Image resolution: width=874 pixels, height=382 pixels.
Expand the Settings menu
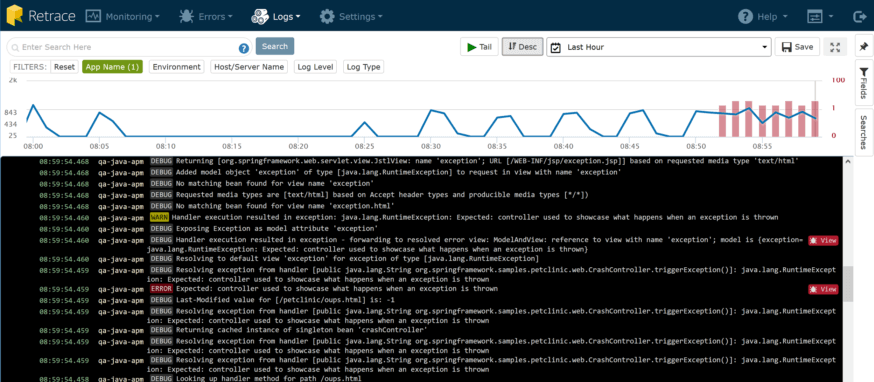[x=351, y=17]
